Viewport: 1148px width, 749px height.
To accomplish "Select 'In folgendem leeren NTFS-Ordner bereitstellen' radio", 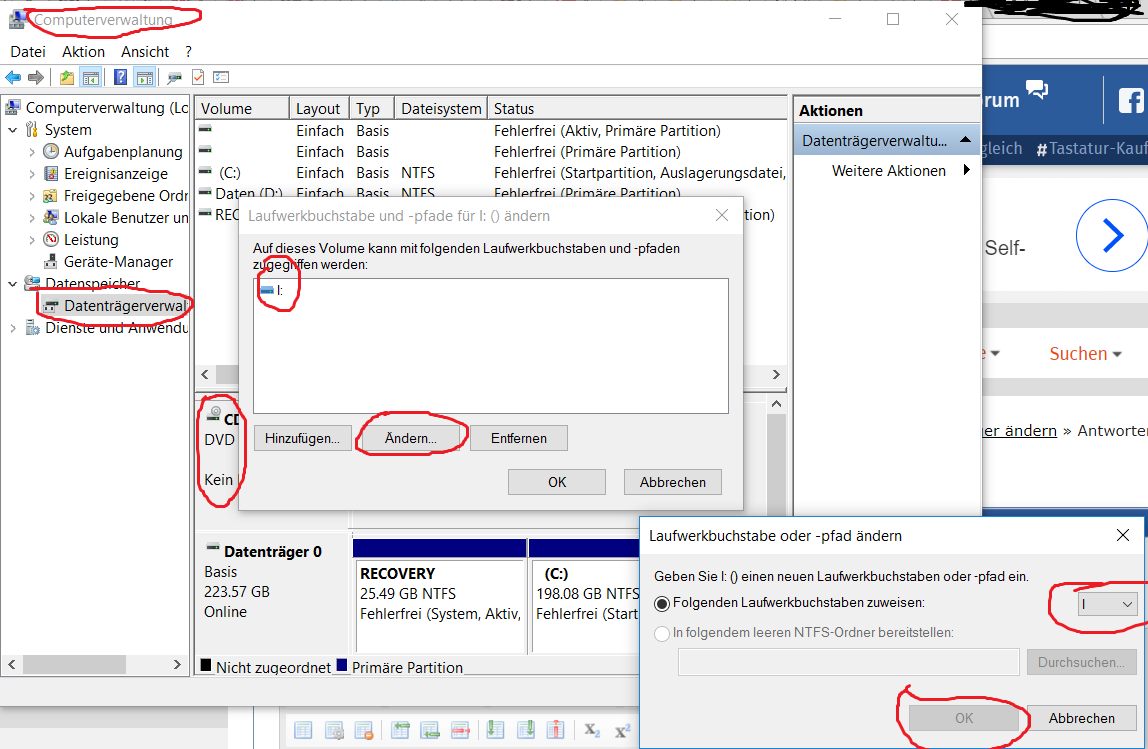I will pos(662,633).
